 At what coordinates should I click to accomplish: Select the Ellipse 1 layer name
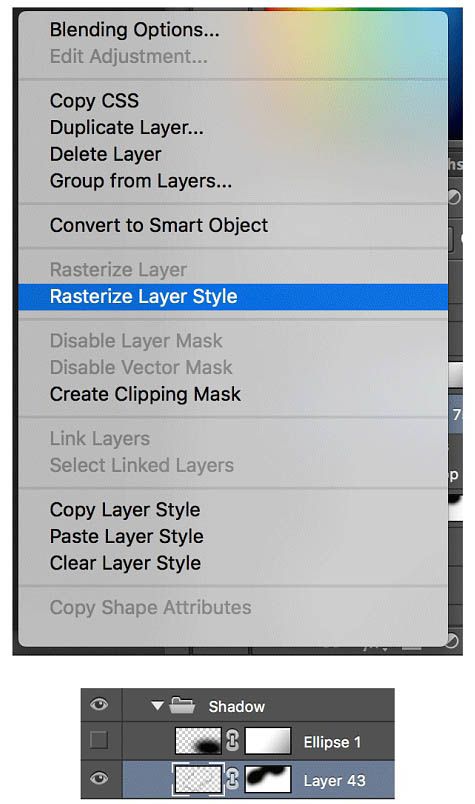click(x=332, y=742)
